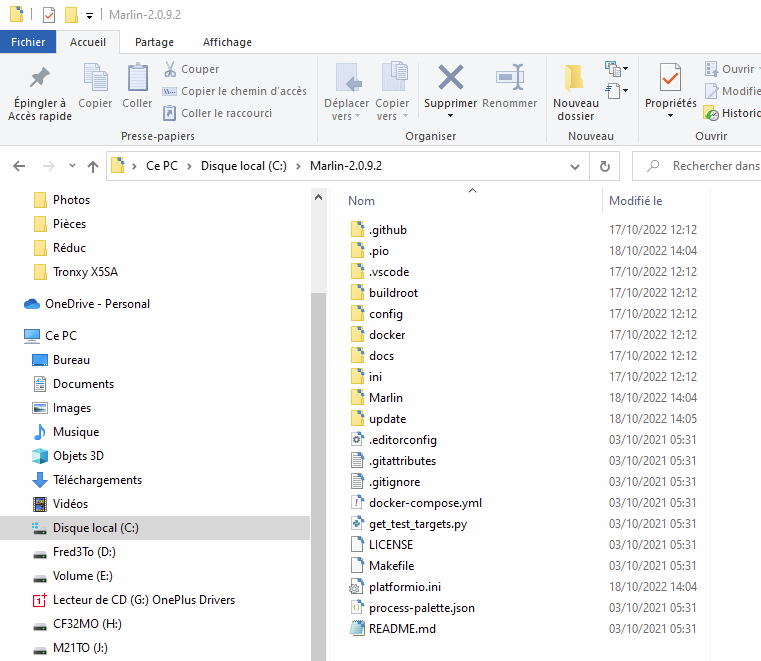Click Coller le raccourci
This screenshot has height=661, width=761.
point(217,113)
